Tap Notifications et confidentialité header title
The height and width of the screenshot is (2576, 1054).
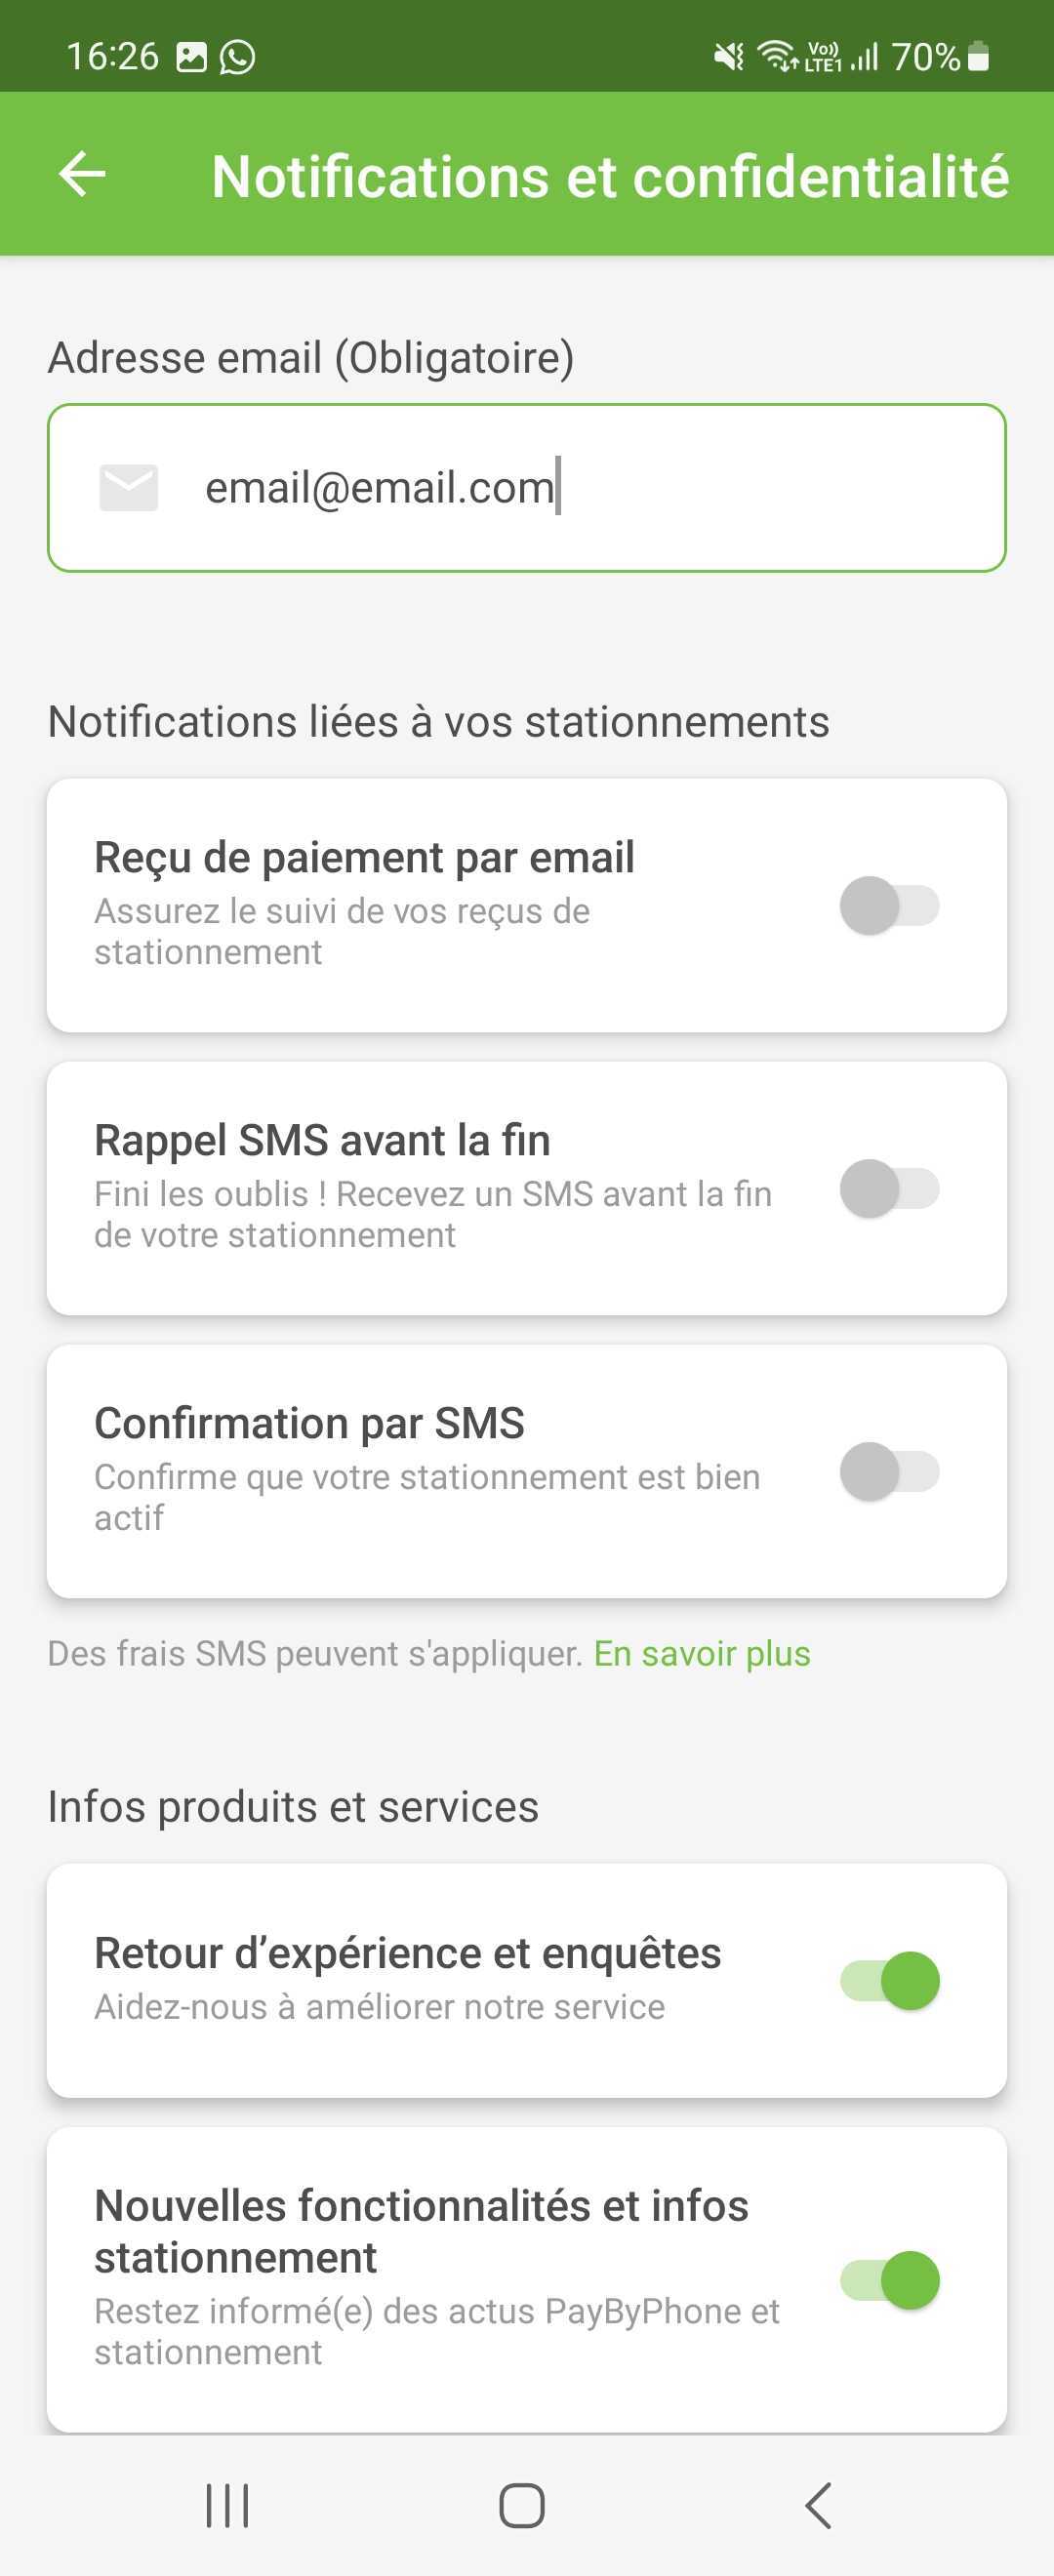click(610, 177)
